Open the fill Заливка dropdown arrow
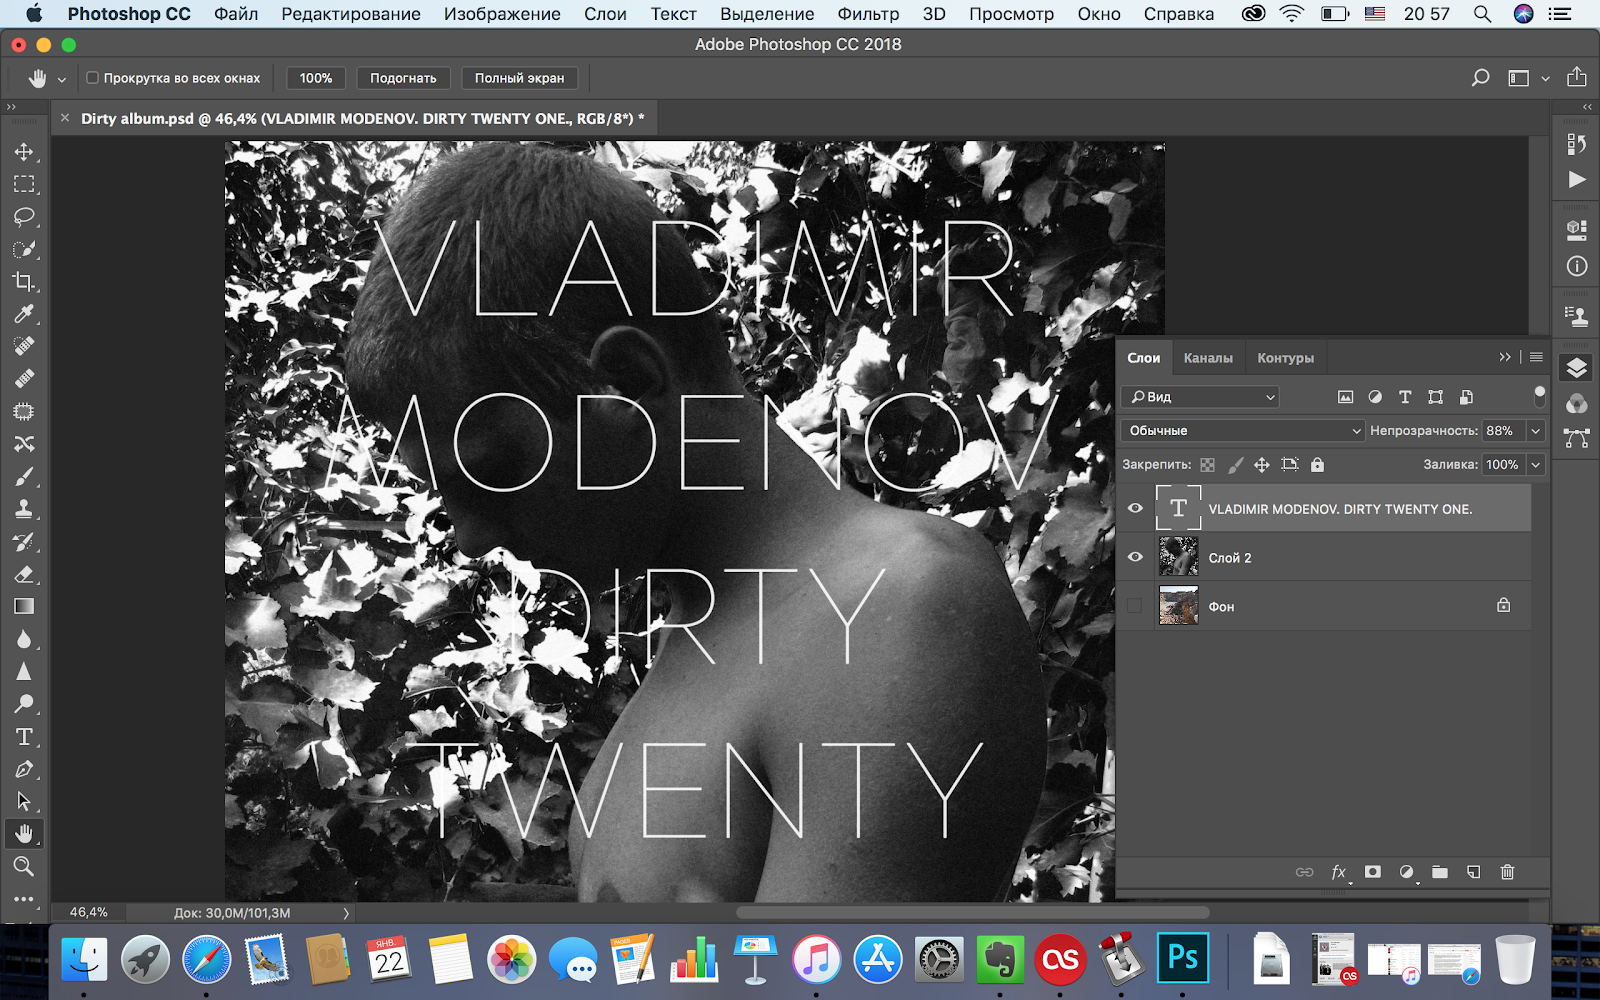Image resolution: width=1600 pixels, height=1000 pixels. tap(1536, 464)
